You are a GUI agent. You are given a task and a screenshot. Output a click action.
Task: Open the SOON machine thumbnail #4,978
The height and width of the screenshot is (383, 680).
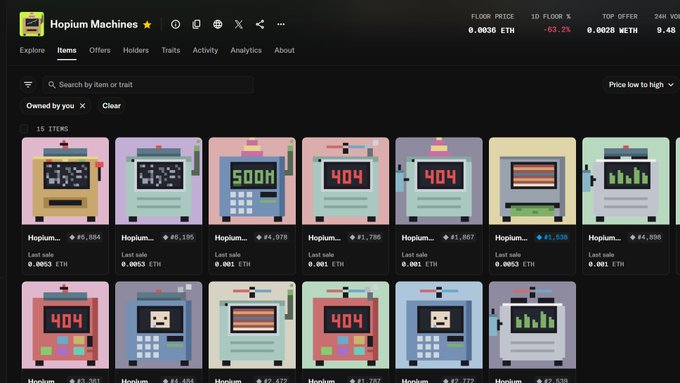(x=252, y=181)
